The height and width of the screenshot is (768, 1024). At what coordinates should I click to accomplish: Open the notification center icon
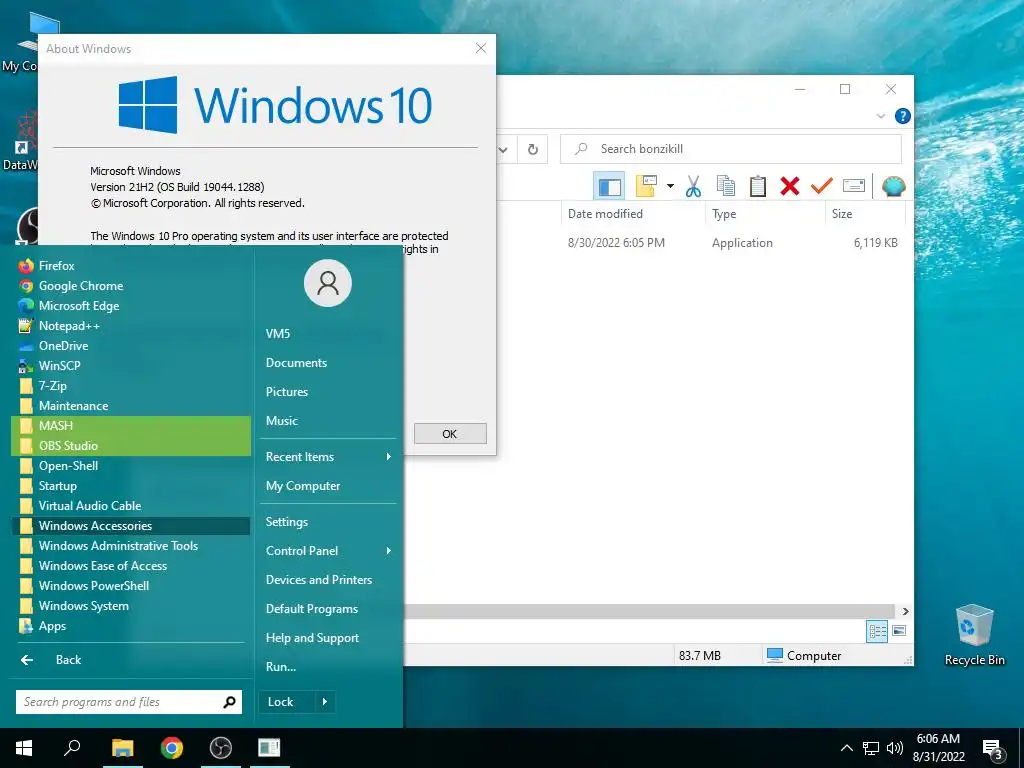coord(992,748)
